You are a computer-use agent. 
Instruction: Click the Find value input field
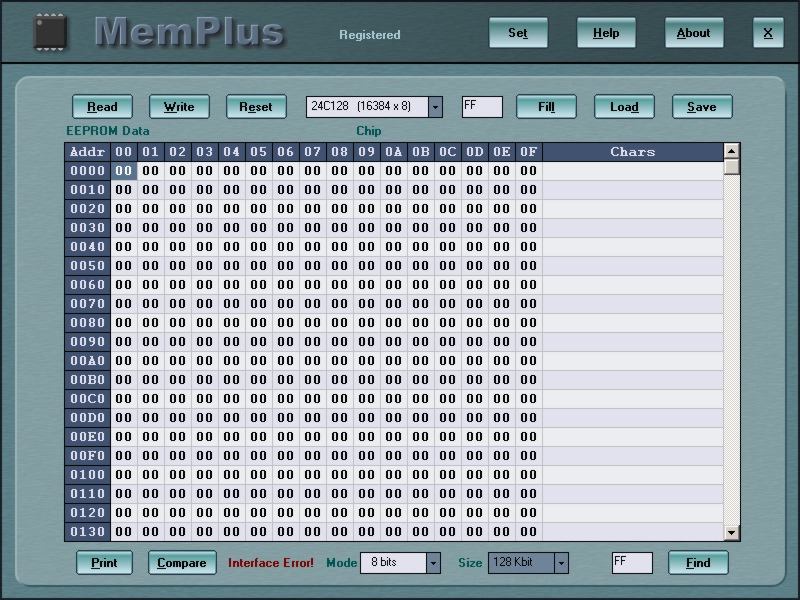point(631,563)
